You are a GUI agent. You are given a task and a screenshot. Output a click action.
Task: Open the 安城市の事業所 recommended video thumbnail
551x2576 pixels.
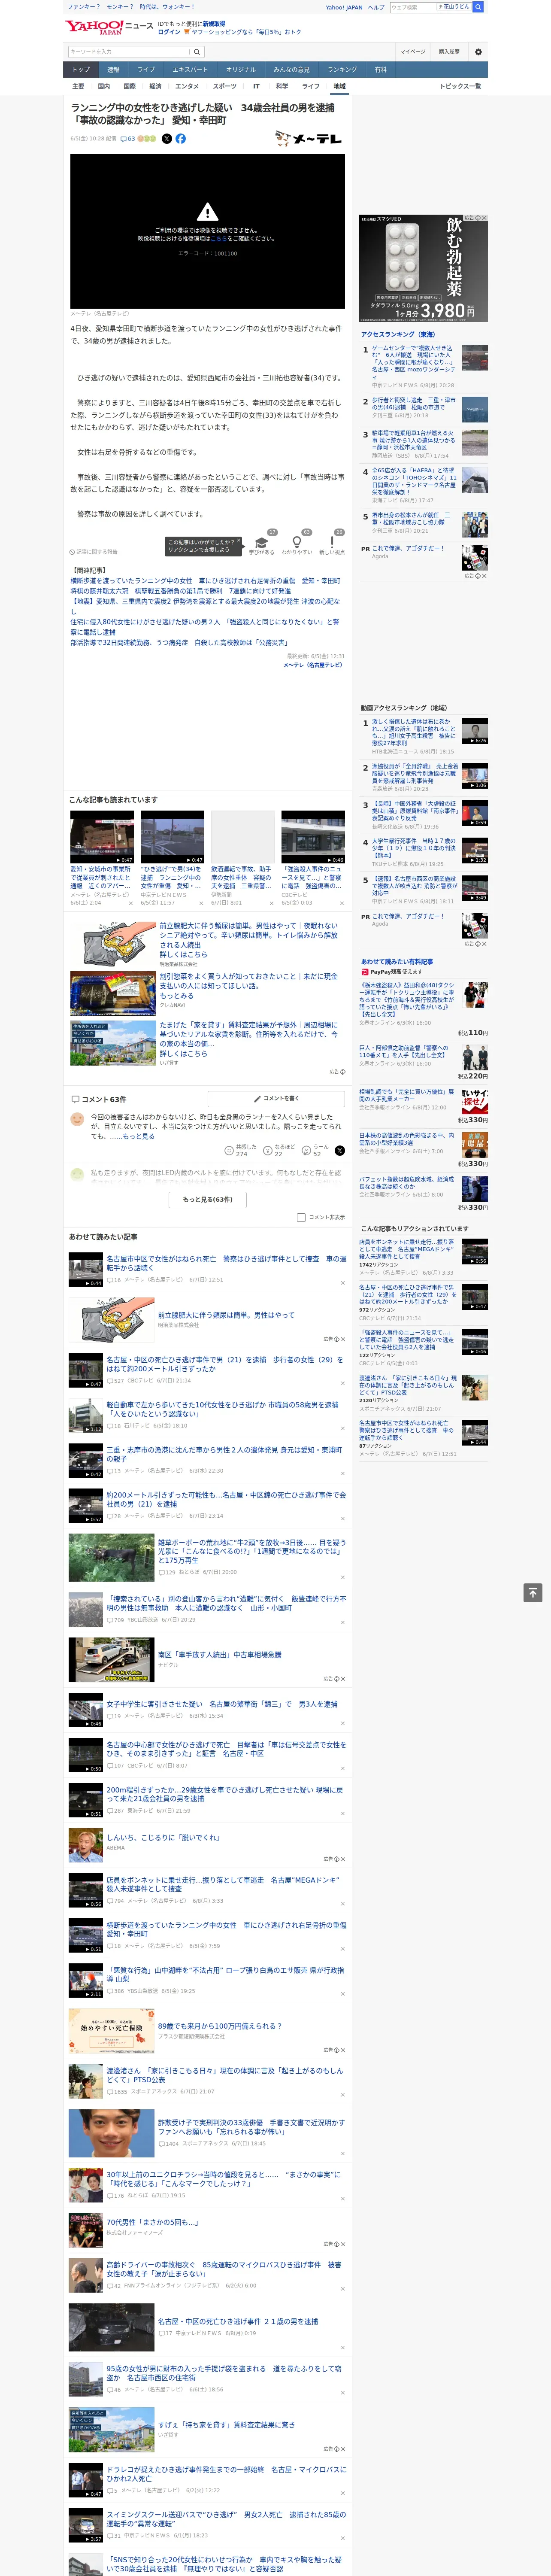pos(102,837)
